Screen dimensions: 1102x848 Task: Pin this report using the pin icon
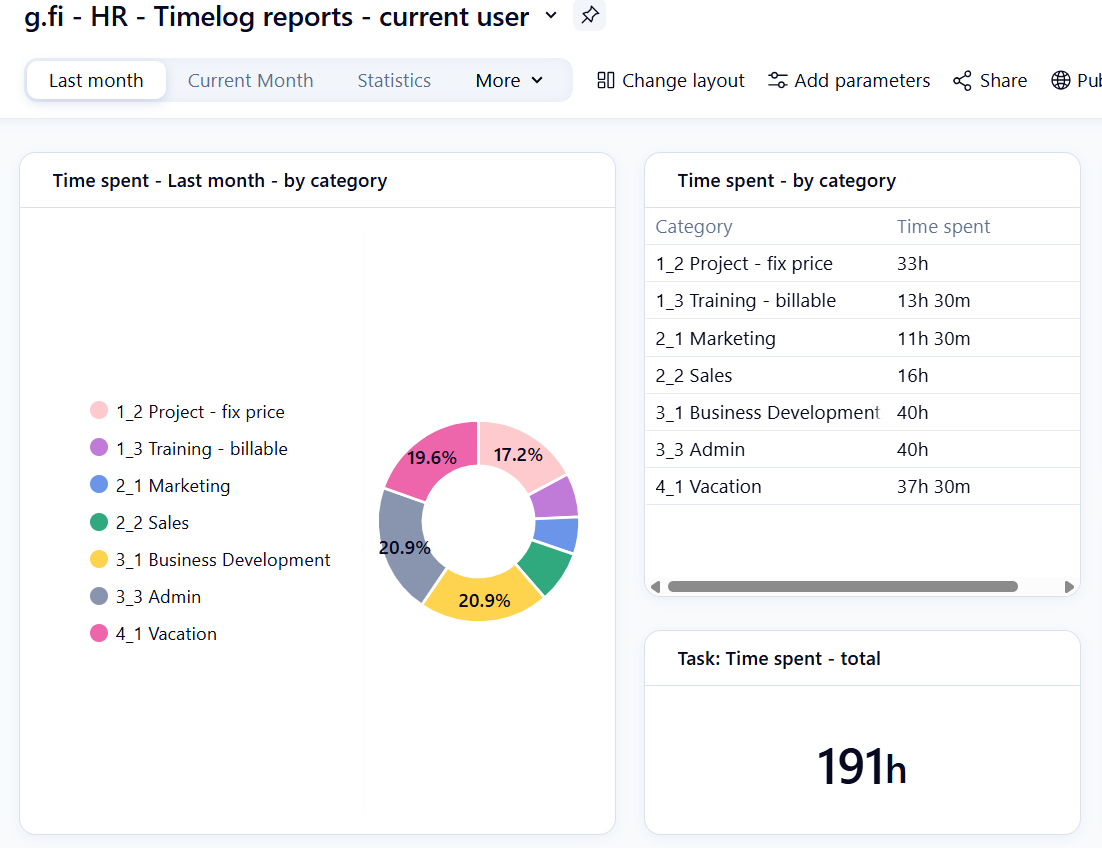589,15
